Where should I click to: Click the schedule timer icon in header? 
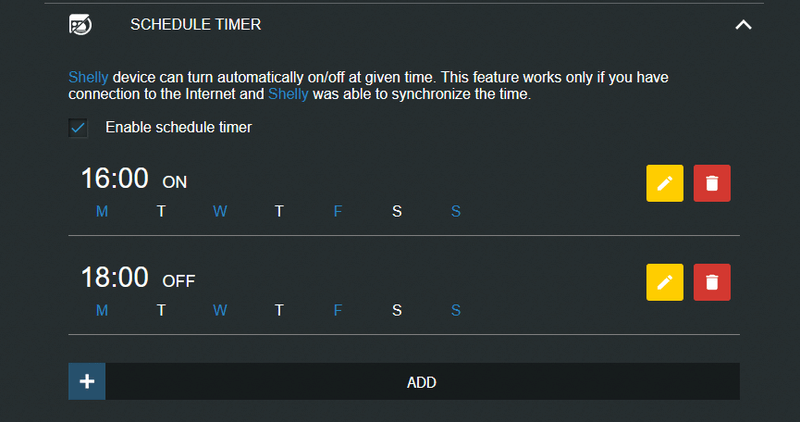pyautogui.click(x=82, y=25)
